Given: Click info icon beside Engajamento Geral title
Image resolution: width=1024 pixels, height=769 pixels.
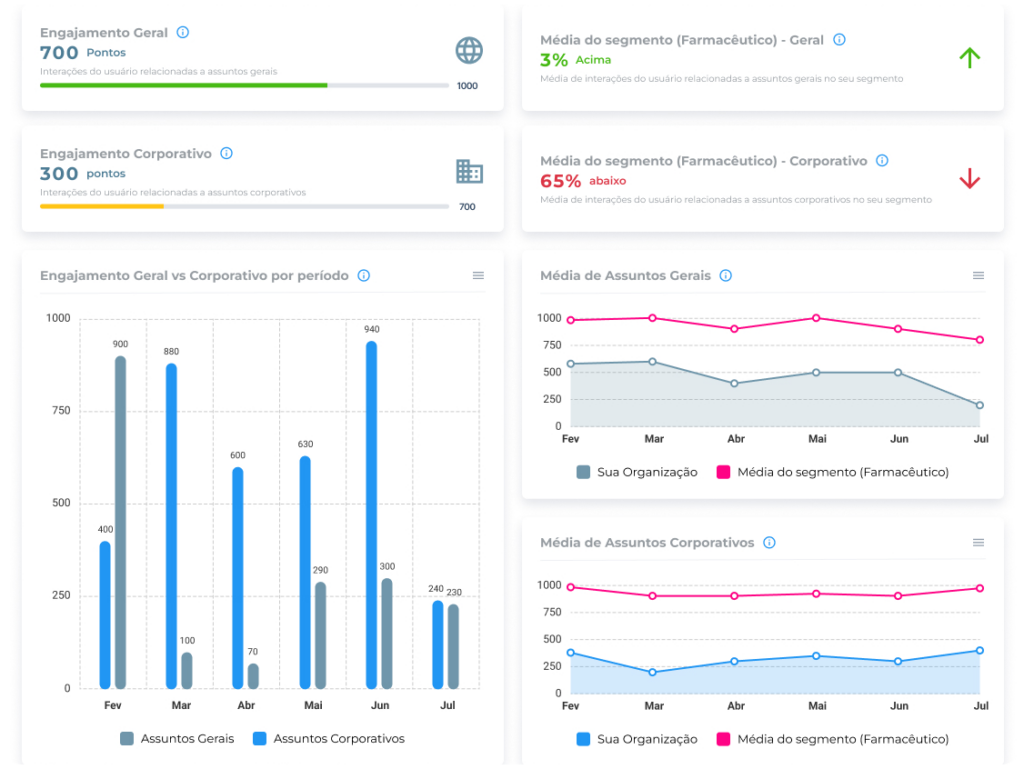Looking at the screenshot, I should 182,32.
